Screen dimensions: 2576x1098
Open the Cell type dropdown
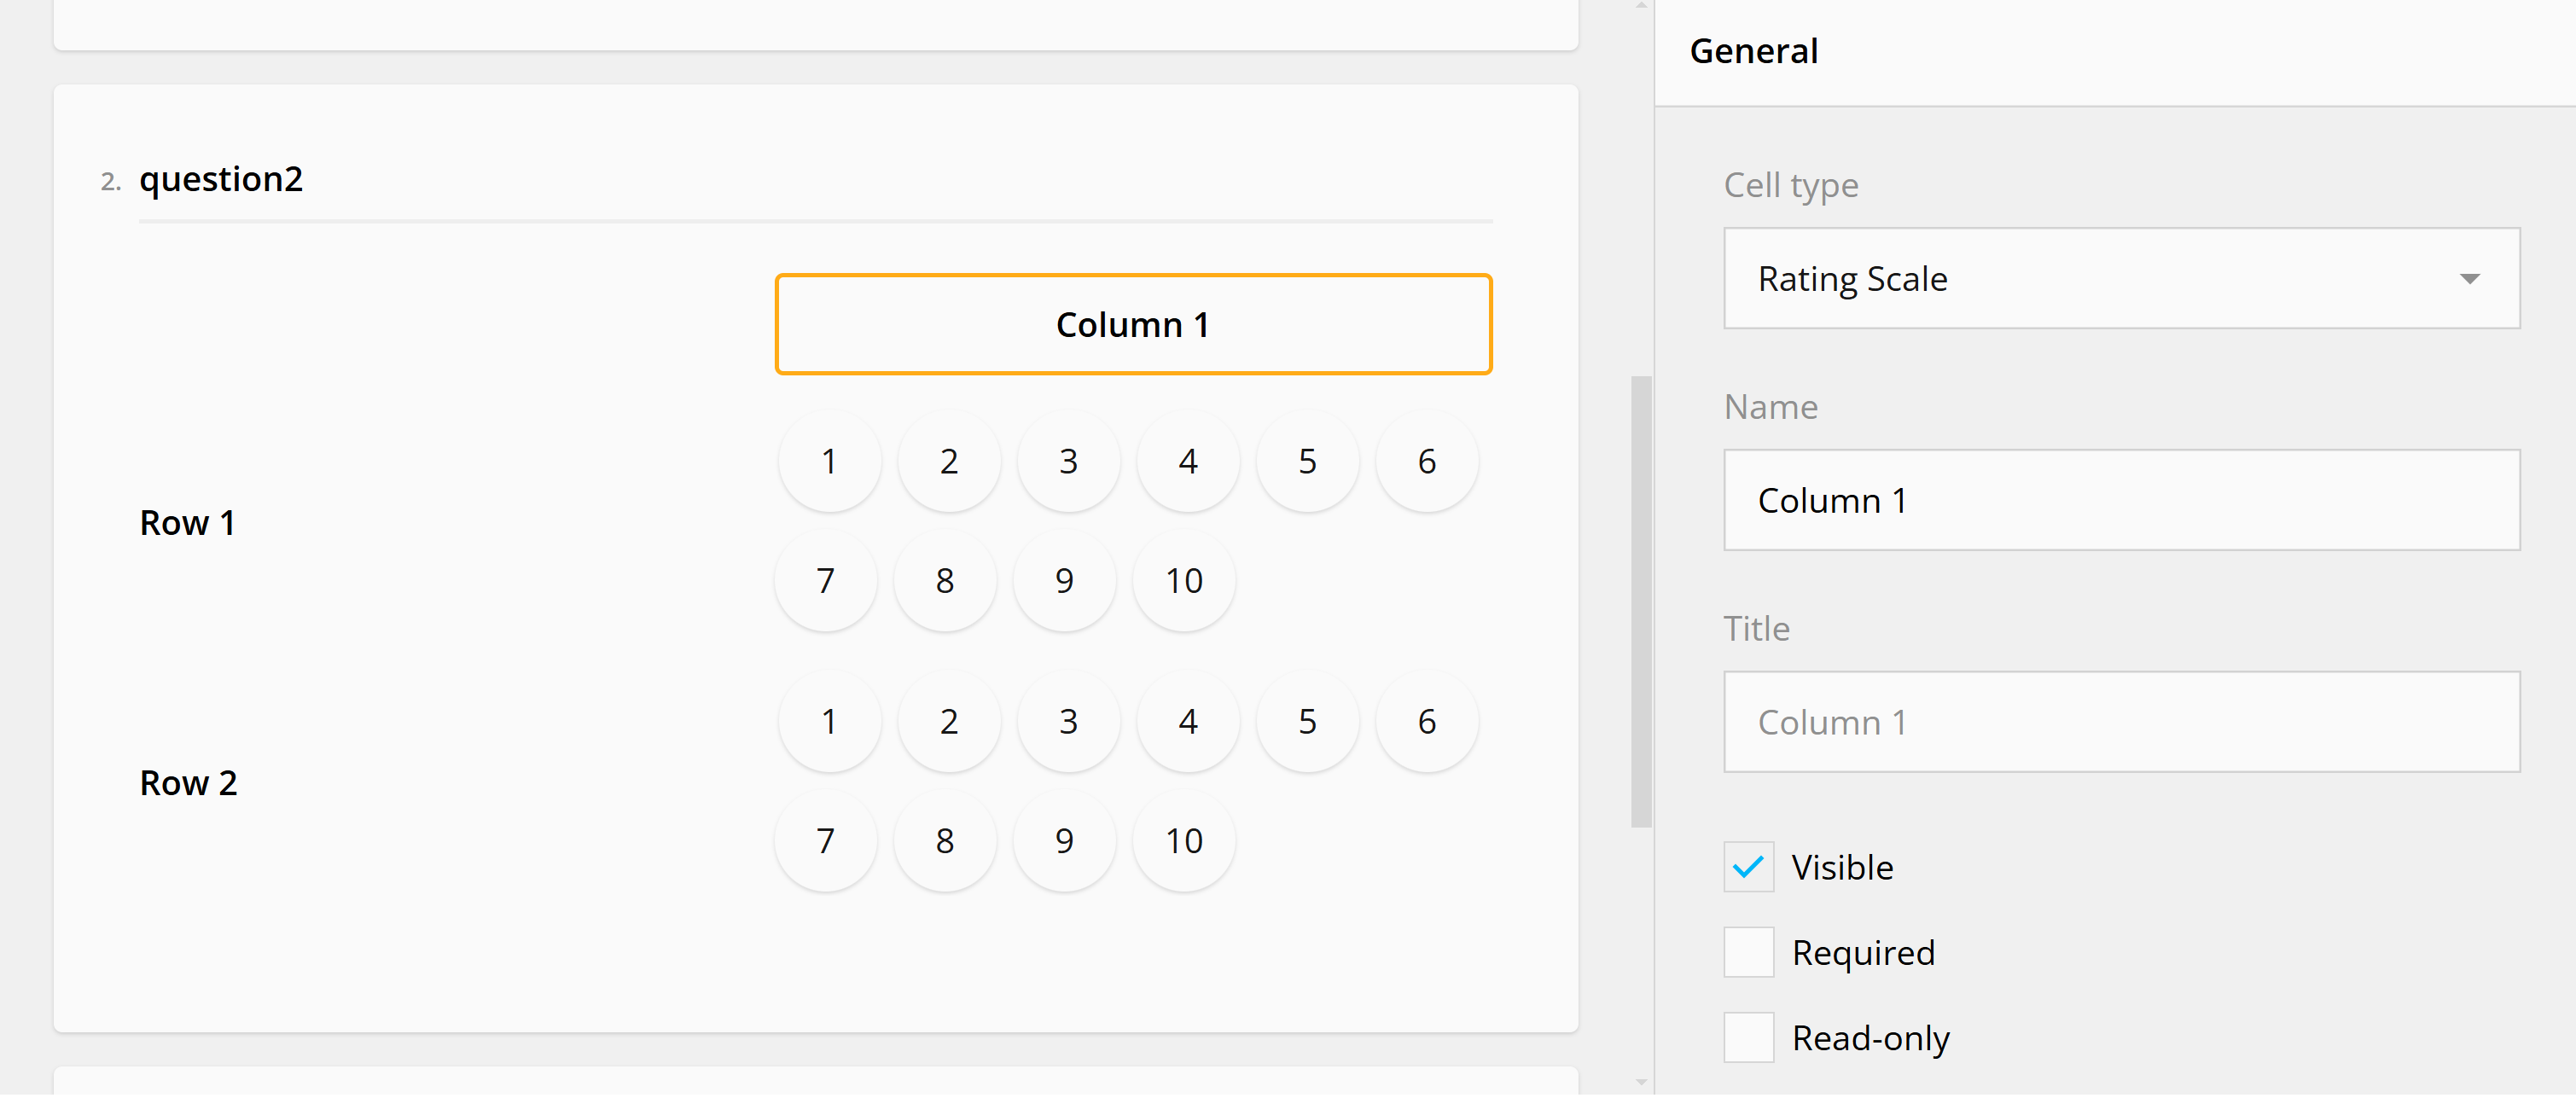[x=2120, y=279]
